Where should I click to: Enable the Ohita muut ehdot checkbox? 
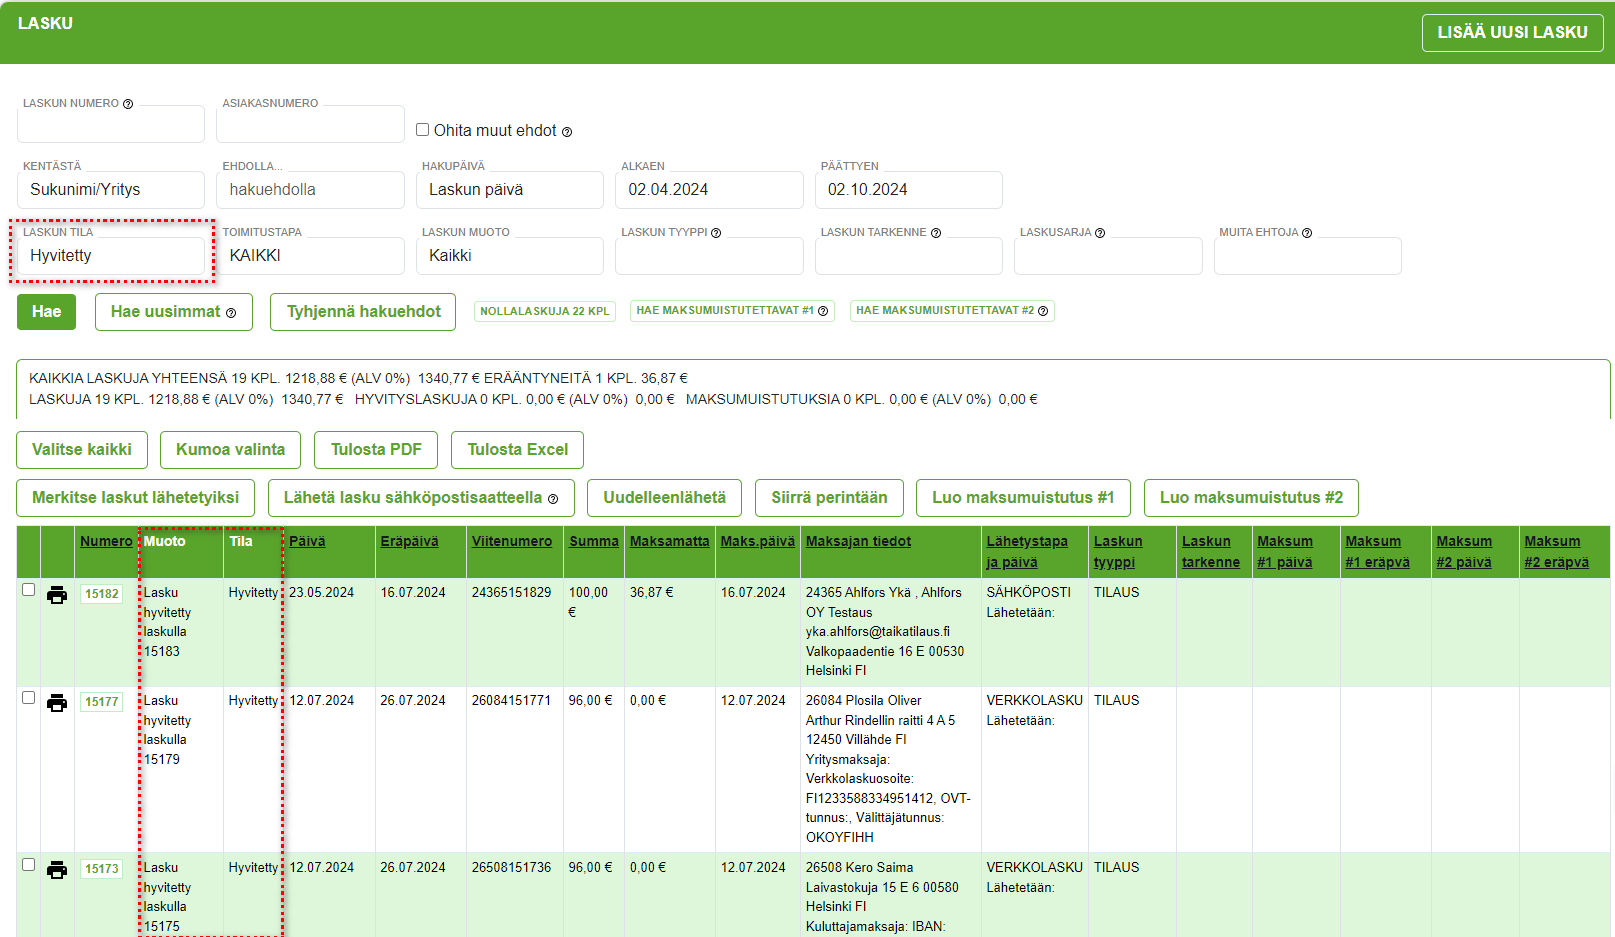[x=423, y=130]
